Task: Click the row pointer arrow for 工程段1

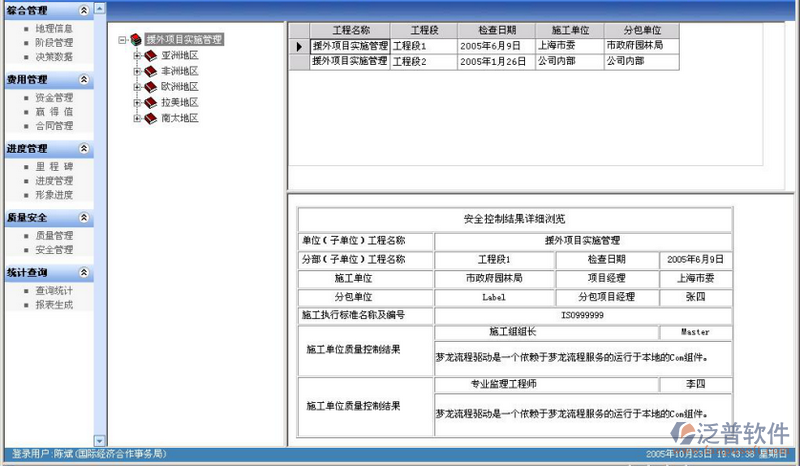Action: coord(298,46)
